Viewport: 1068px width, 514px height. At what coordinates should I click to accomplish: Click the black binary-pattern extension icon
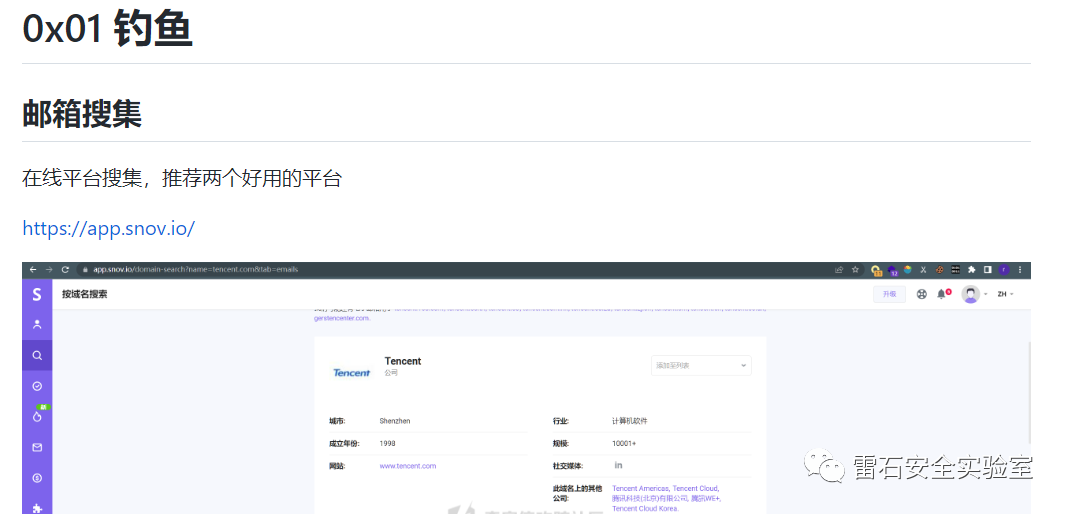[956, 270]
